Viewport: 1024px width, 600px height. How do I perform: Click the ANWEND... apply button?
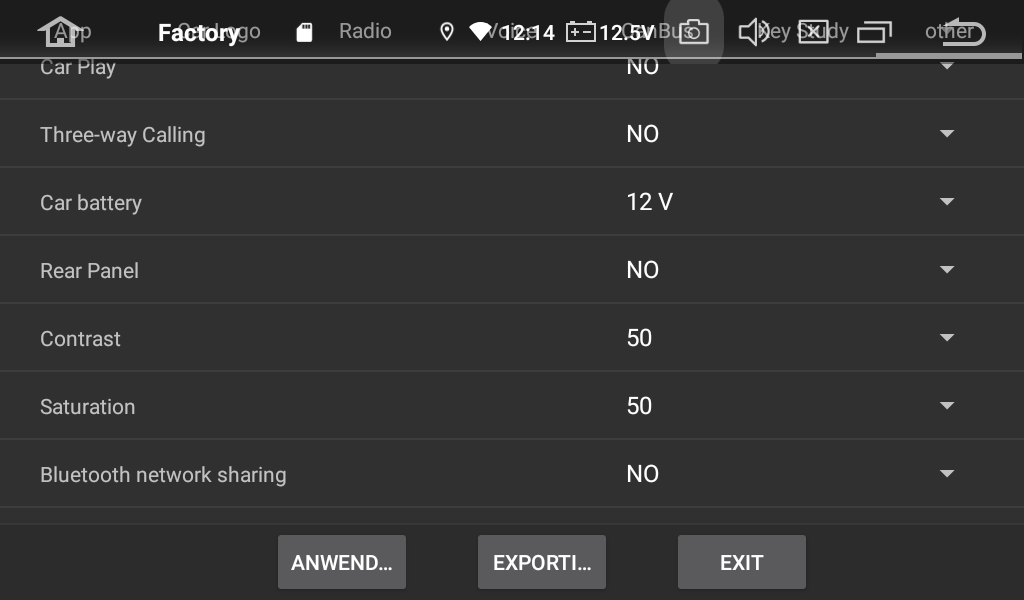coord(342,562)
